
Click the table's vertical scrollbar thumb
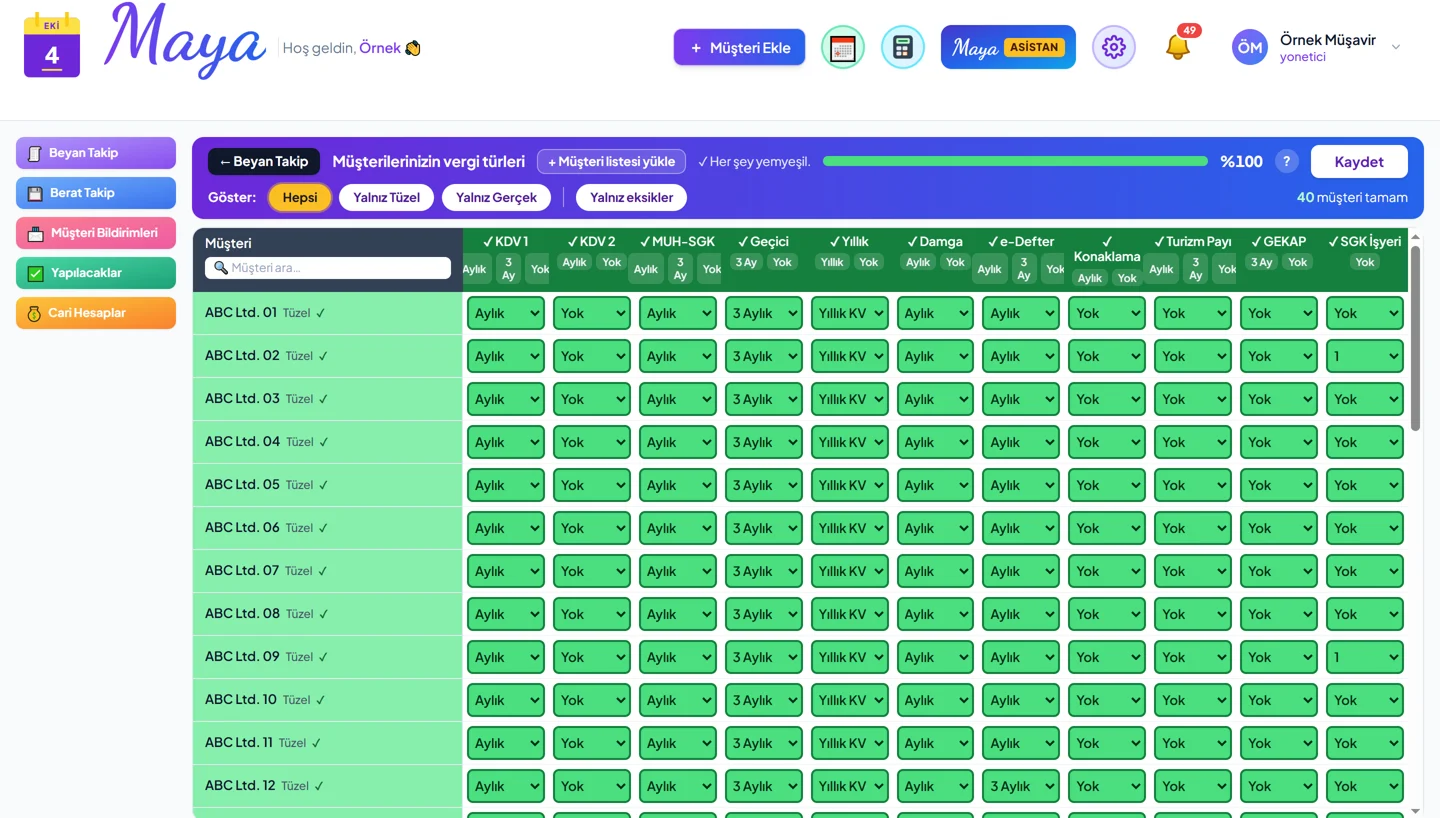(x=1415, y=338)
